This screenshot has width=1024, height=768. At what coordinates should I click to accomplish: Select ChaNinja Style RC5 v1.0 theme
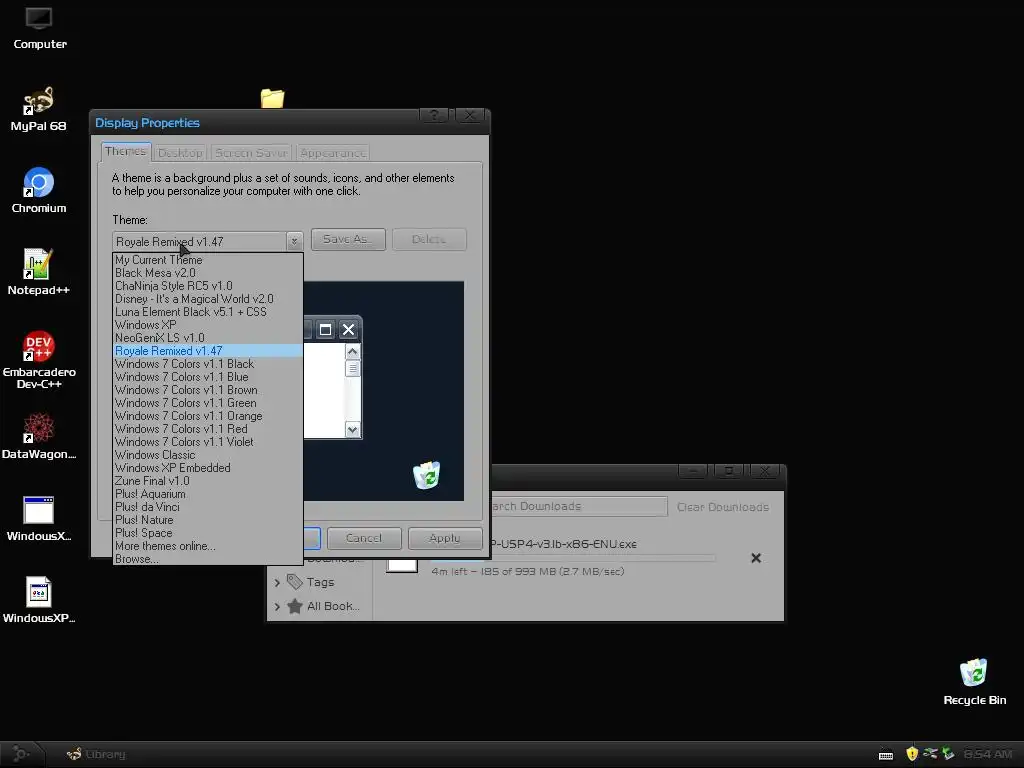click(x=208, y=286)
